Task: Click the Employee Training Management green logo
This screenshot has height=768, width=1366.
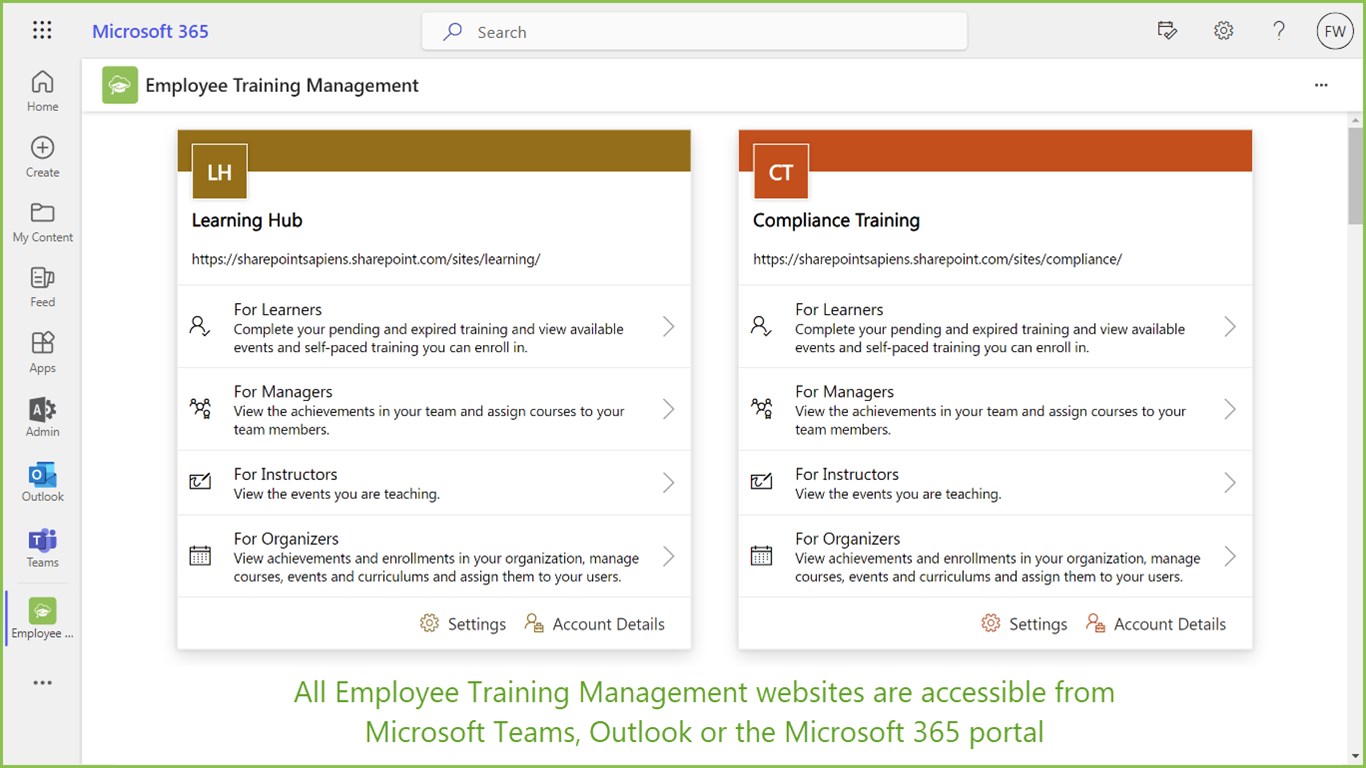Action: pos(120,86)
